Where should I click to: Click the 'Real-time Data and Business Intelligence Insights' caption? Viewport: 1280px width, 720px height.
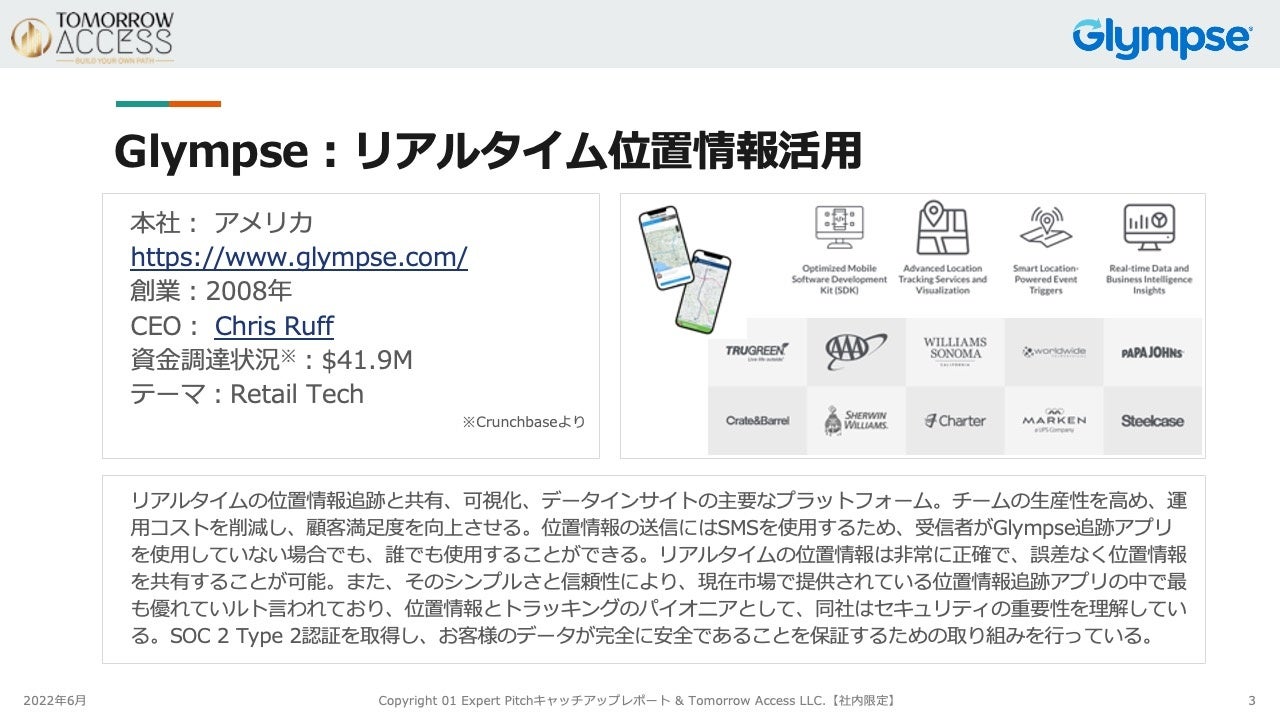click(1149, 279)
